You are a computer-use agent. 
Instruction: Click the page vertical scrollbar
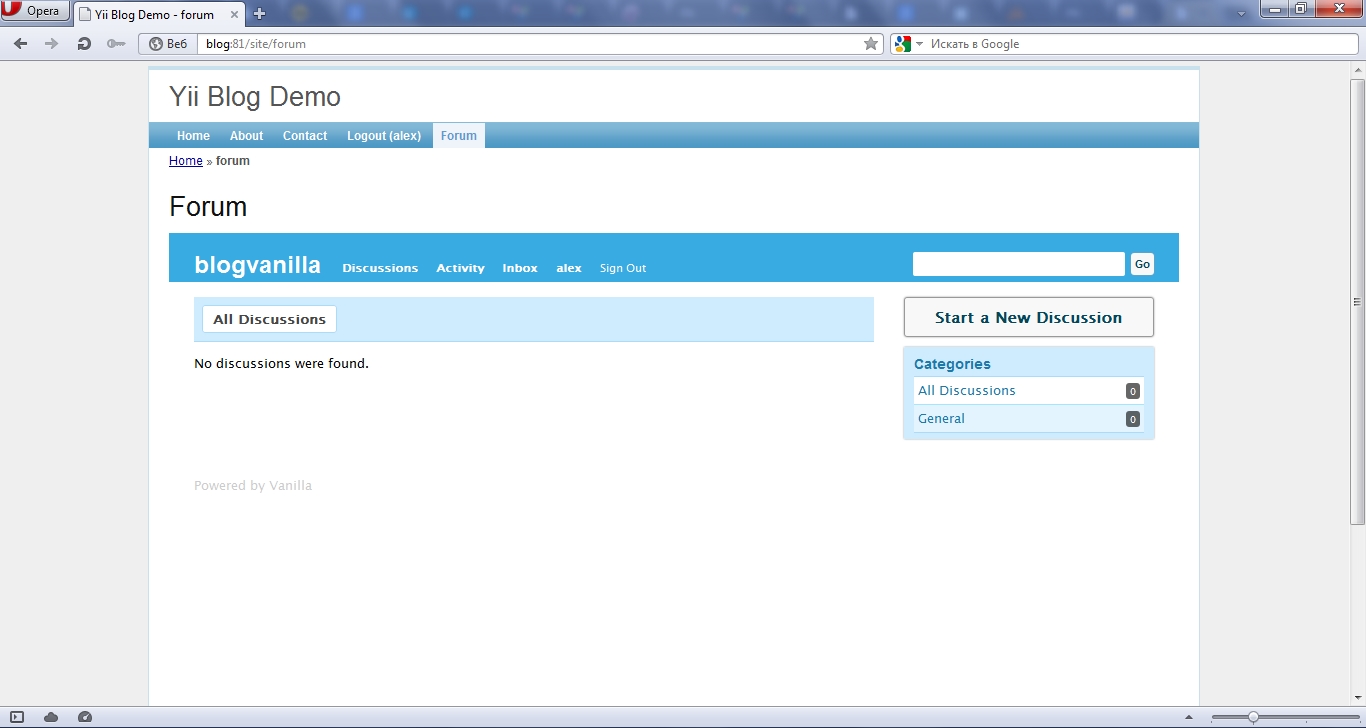click(x=1357, y=301)
